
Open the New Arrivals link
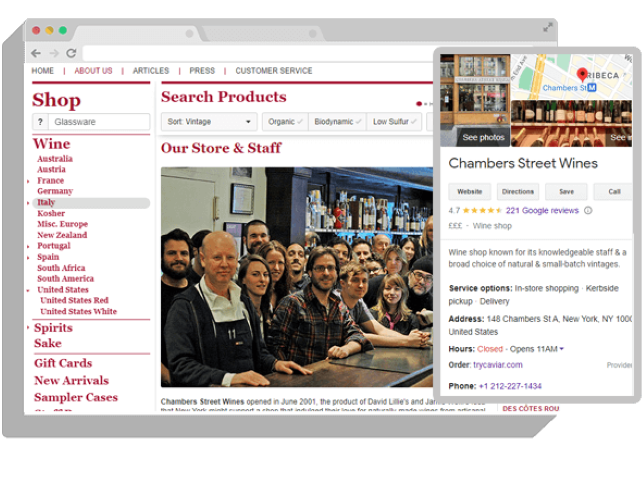point(71,381)
